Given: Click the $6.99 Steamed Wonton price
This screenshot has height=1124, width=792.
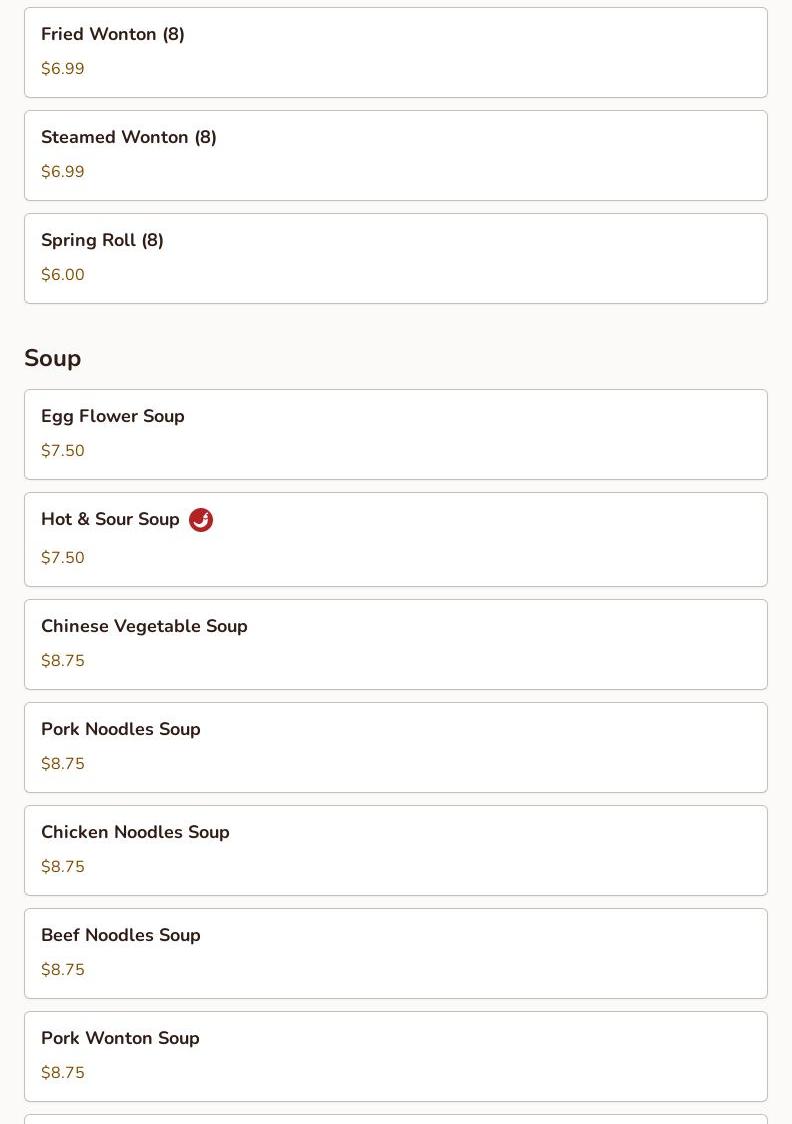Looking at the screenshot, I should click(x=63, y=172).
